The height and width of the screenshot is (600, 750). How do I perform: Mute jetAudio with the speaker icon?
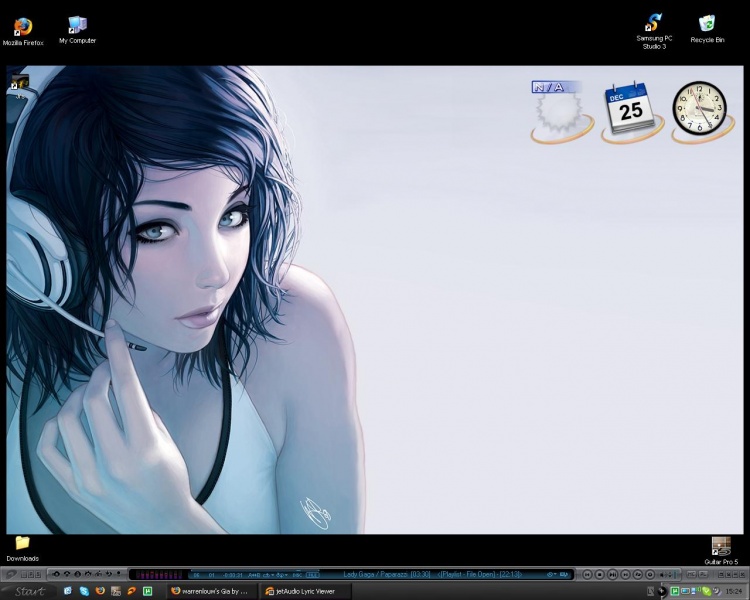(663, 575)
